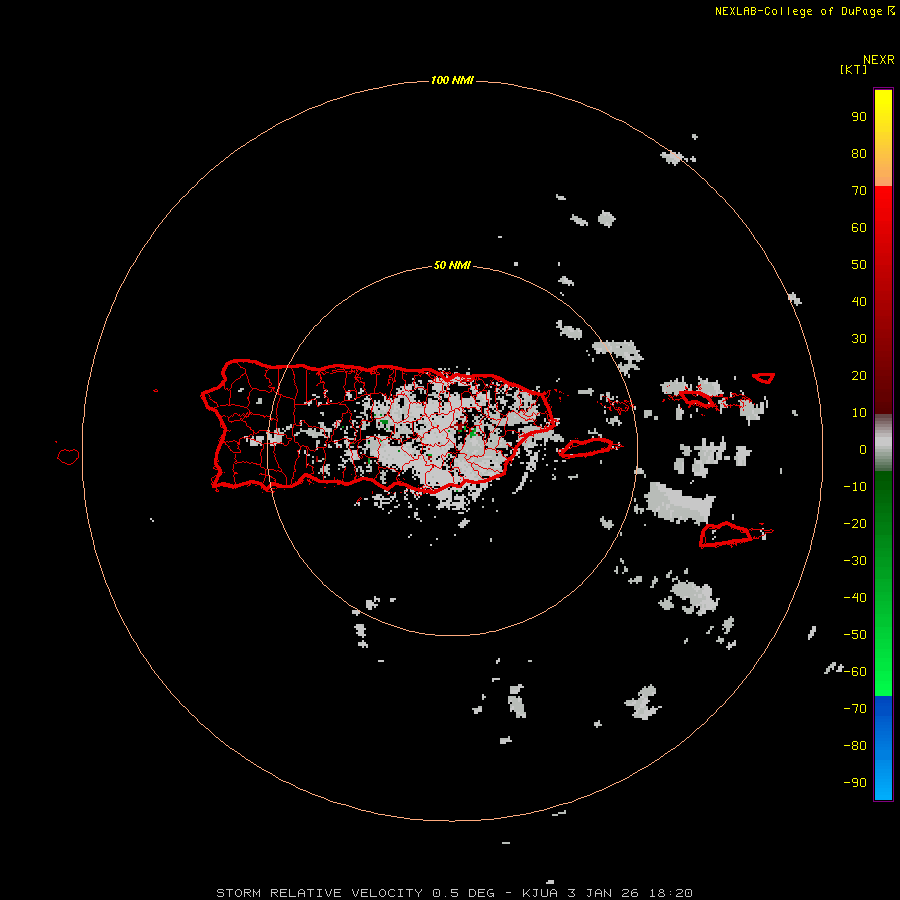Select the 100 NMI range ring label
Viewport: 900px width, 900px height.
452,80
